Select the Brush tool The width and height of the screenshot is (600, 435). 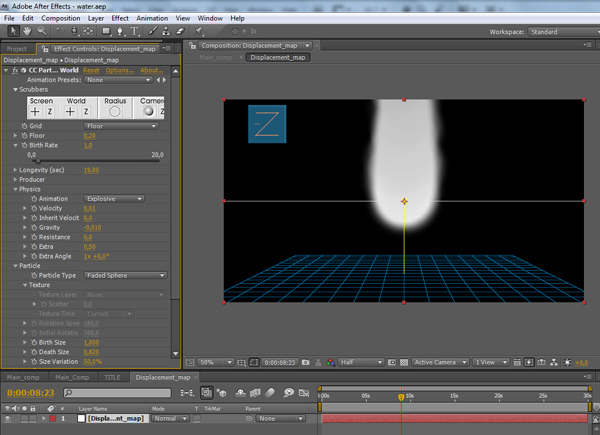click(153, 31)
